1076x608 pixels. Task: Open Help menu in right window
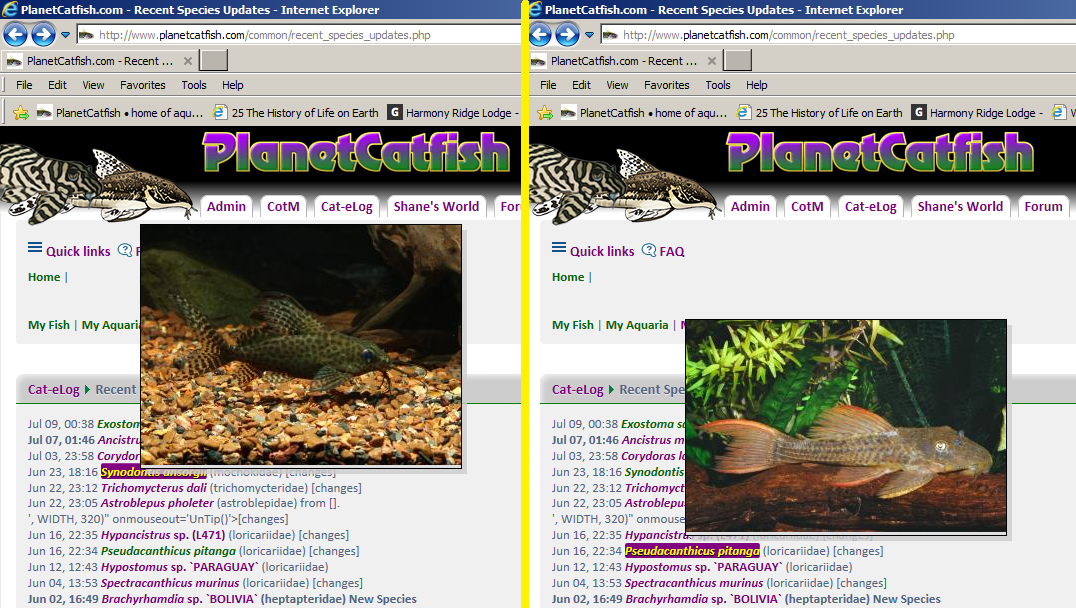click(x=757, y=85)
